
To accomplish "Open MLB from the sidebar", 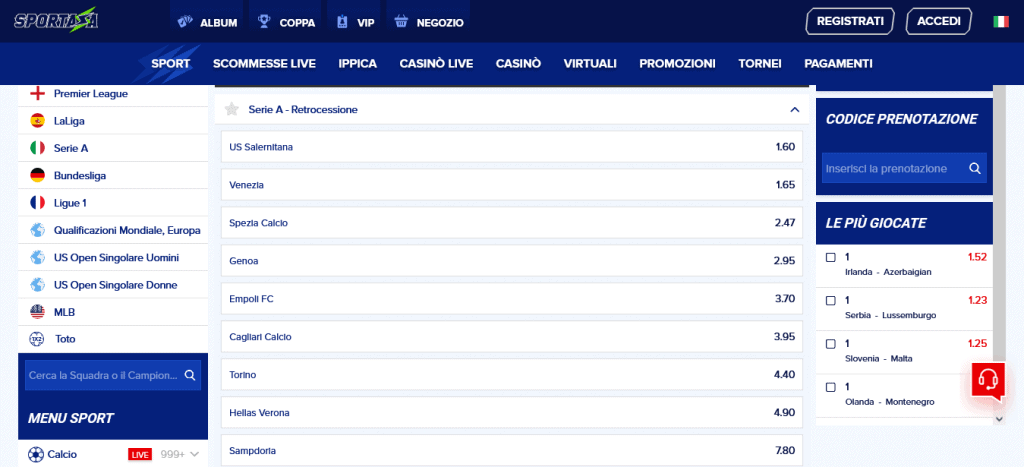I will 65,313.
